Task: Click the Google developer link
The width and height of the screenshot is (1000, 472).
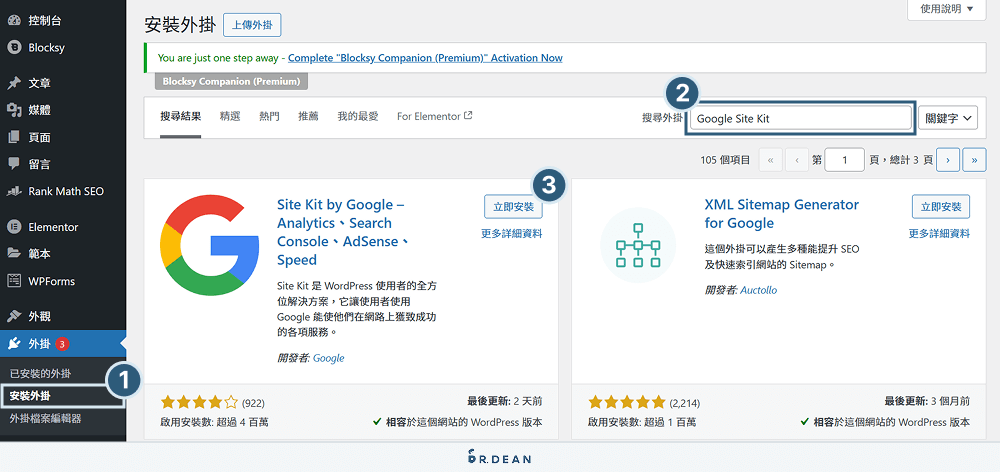Action: [x=328, y=358]
